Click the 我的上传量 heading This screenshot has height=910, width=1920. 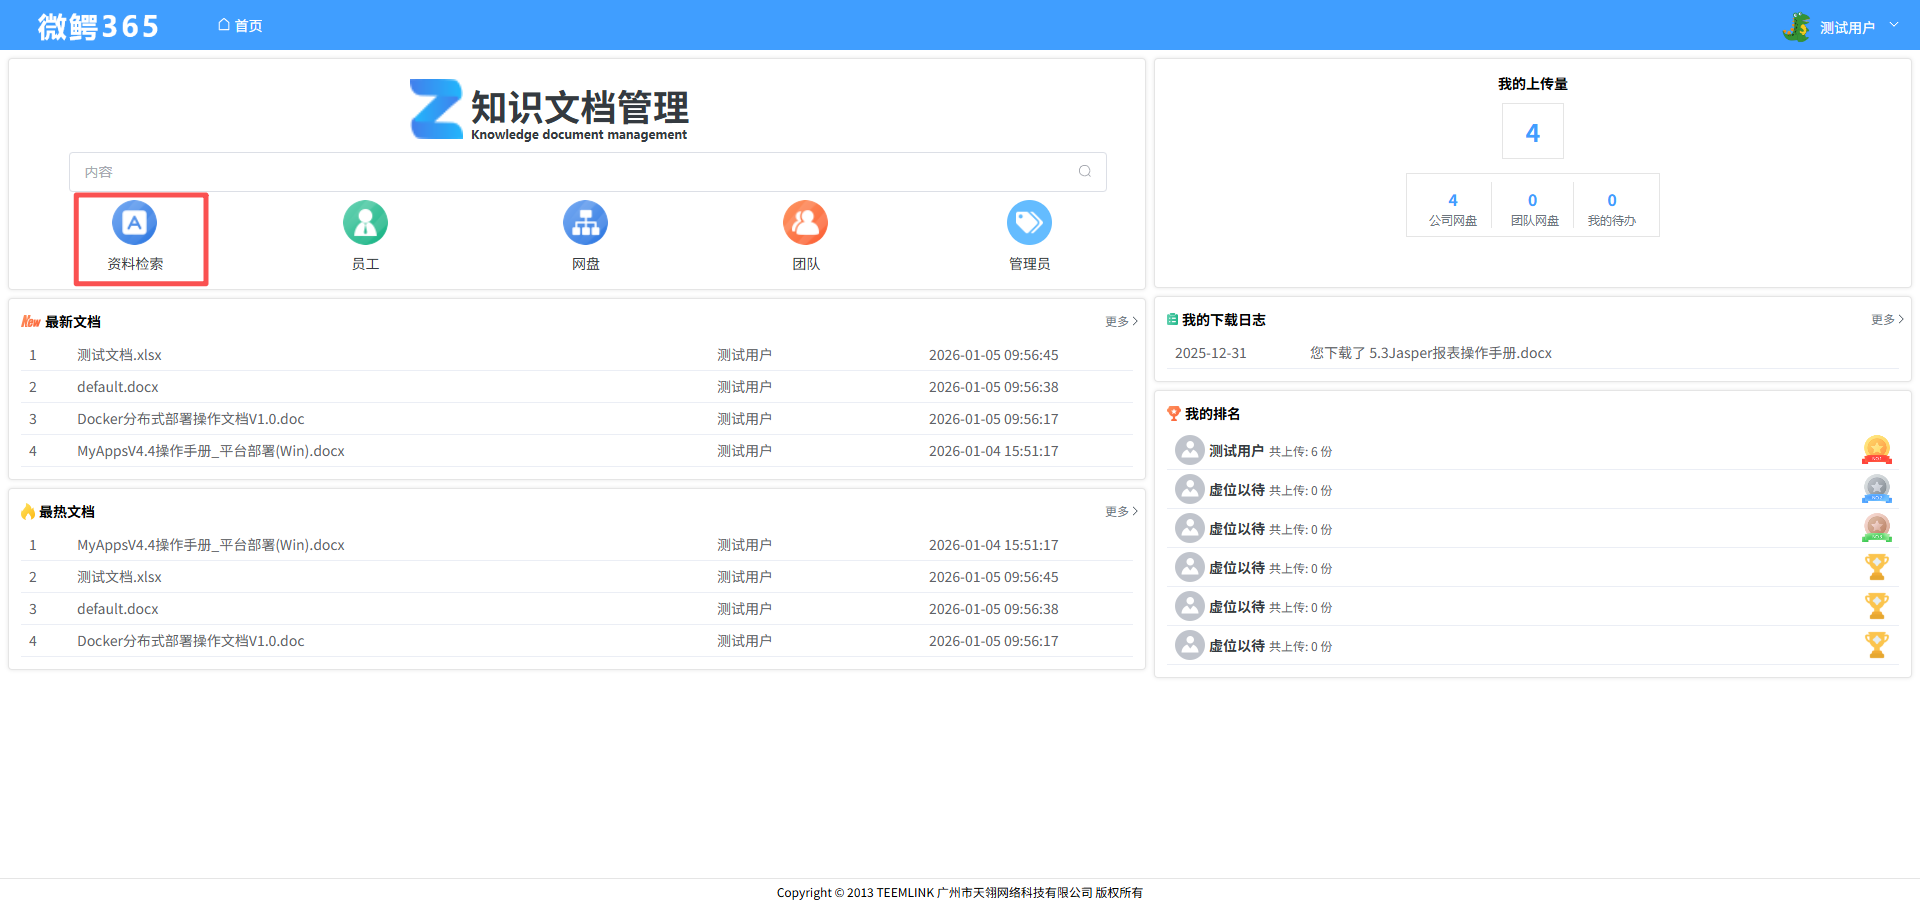(1532, 84)
